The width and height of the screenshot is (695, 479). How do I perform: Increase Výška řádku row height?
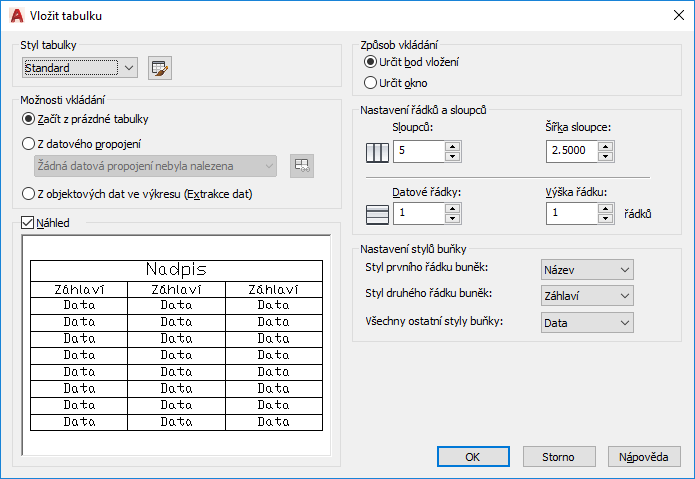[x=605, y=209]
